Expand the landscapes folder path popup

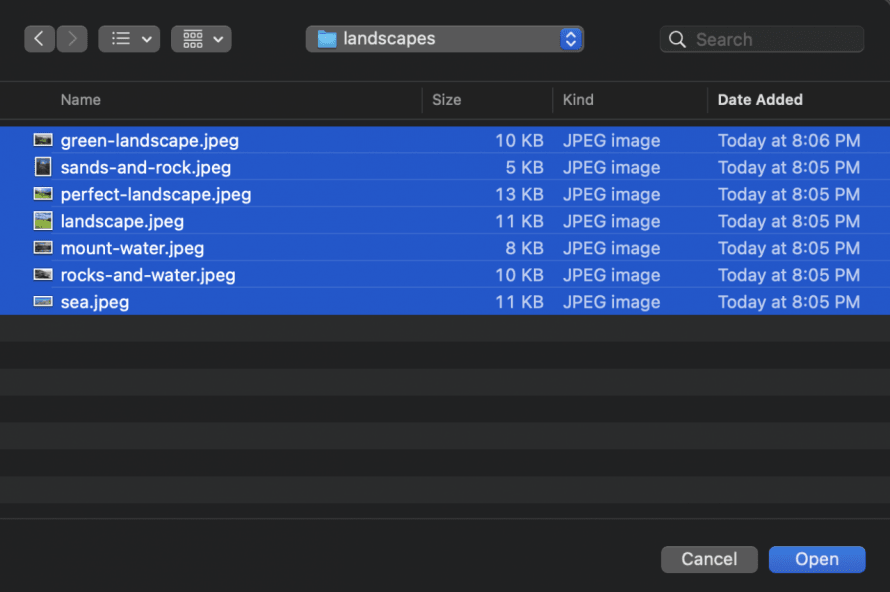coord(445,39)
